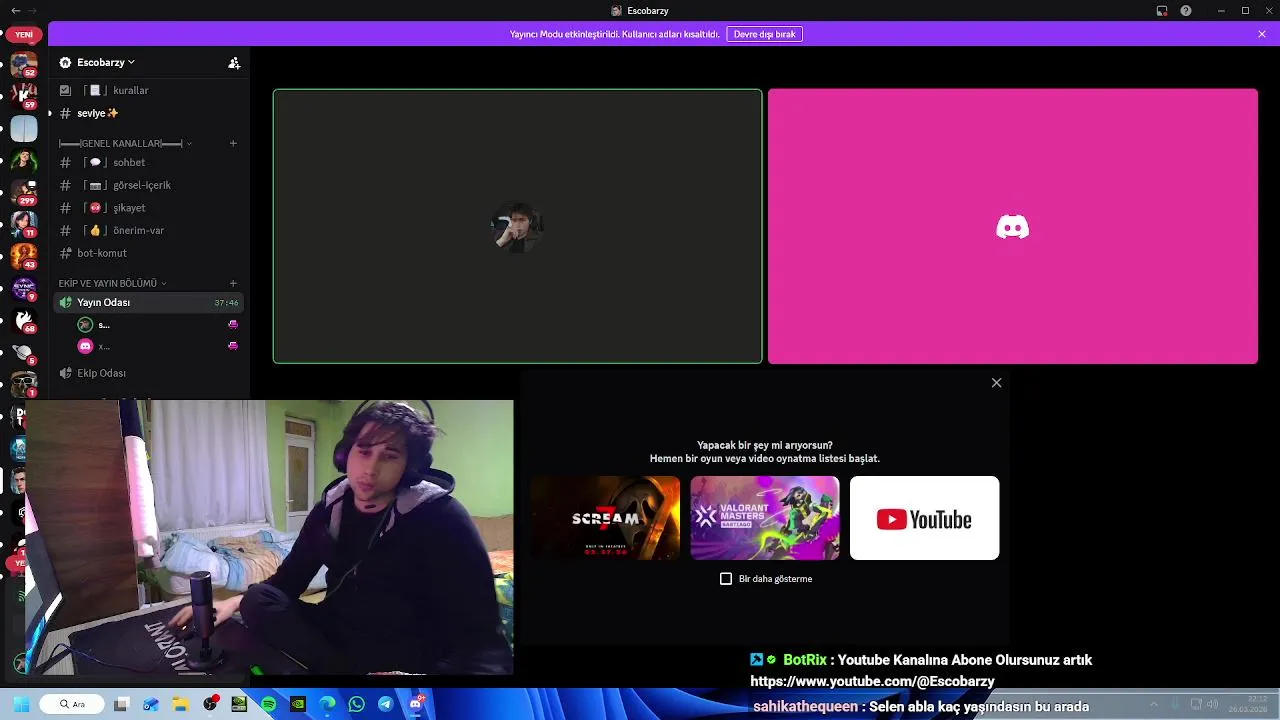Check the 'Bir daha gösterme' checkbox
1280x720 pixels.
[x=726, y=579]
